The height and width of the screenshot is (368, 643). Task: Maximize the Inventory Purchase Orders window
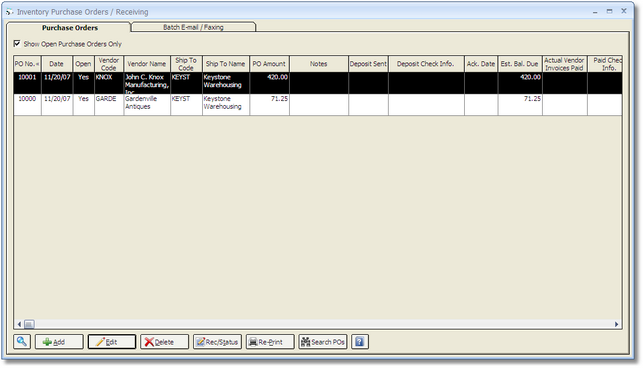pos(610,11)
